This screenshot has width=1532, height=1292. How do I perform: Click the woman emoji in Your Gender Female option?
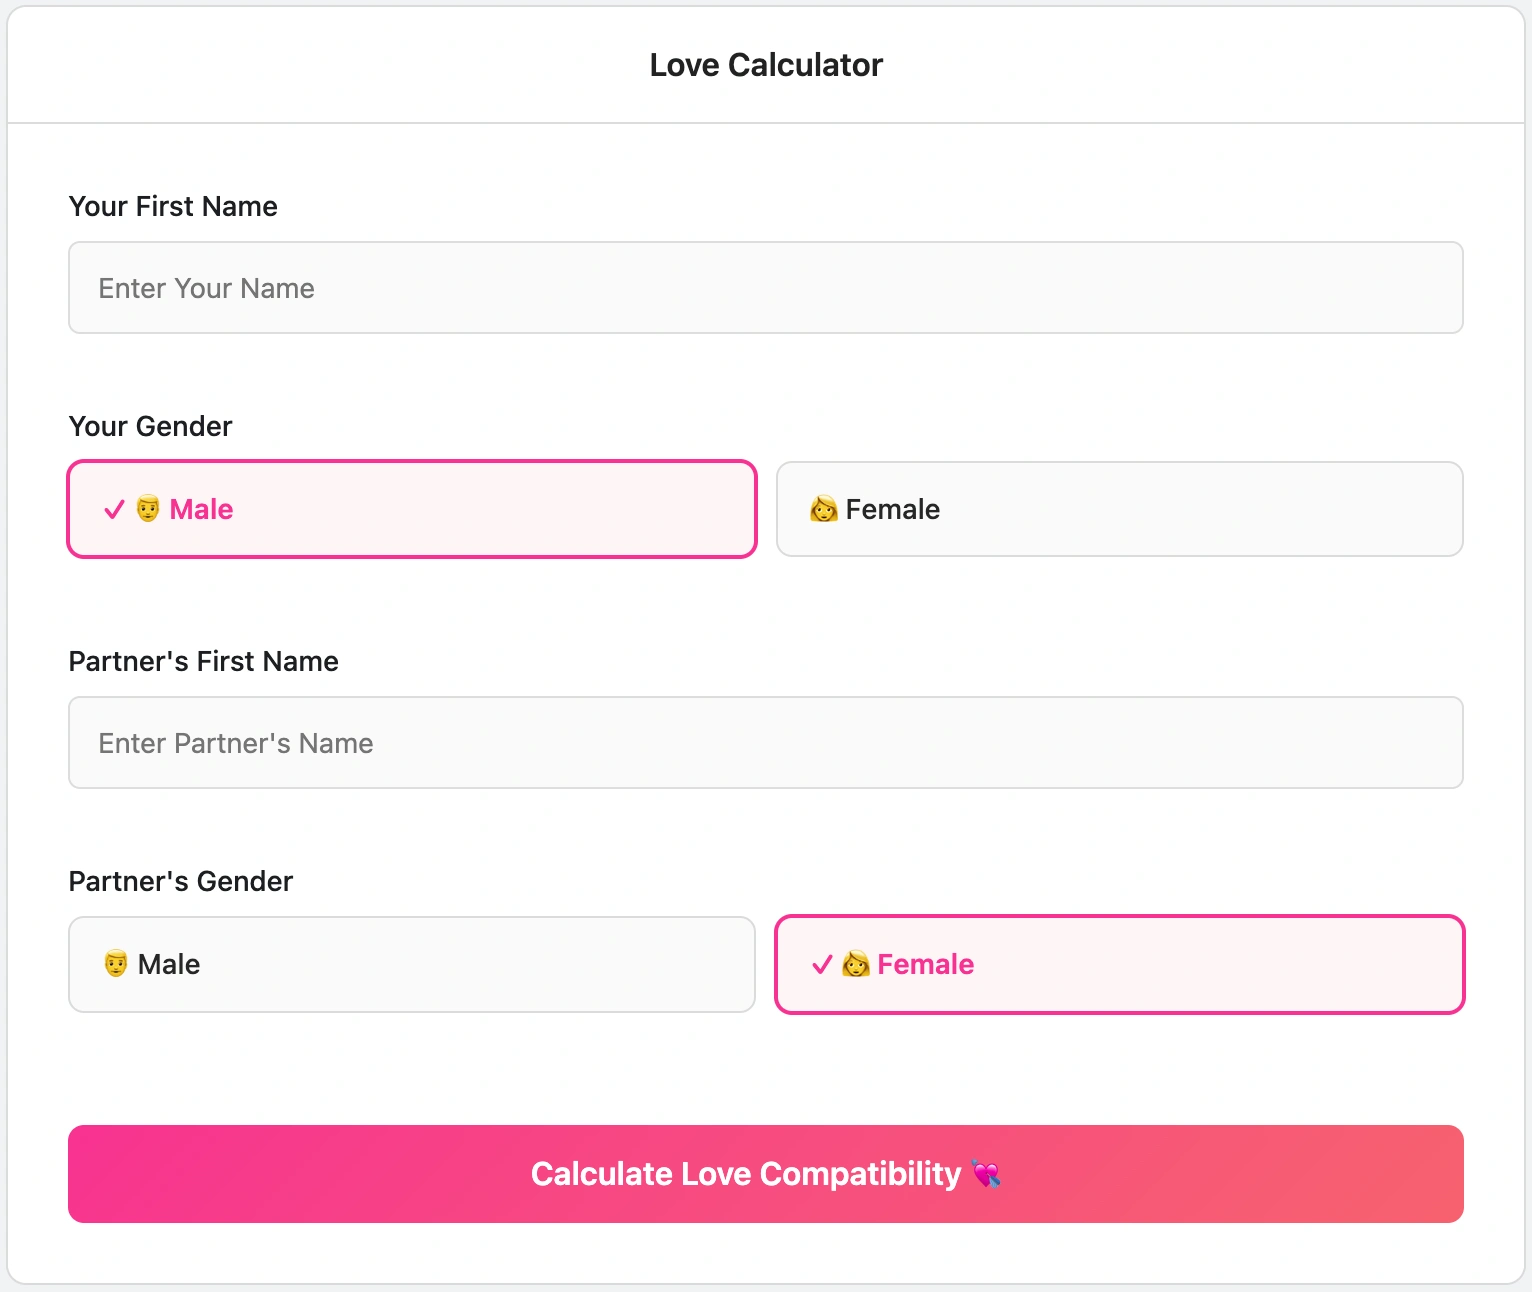(822, 509)
